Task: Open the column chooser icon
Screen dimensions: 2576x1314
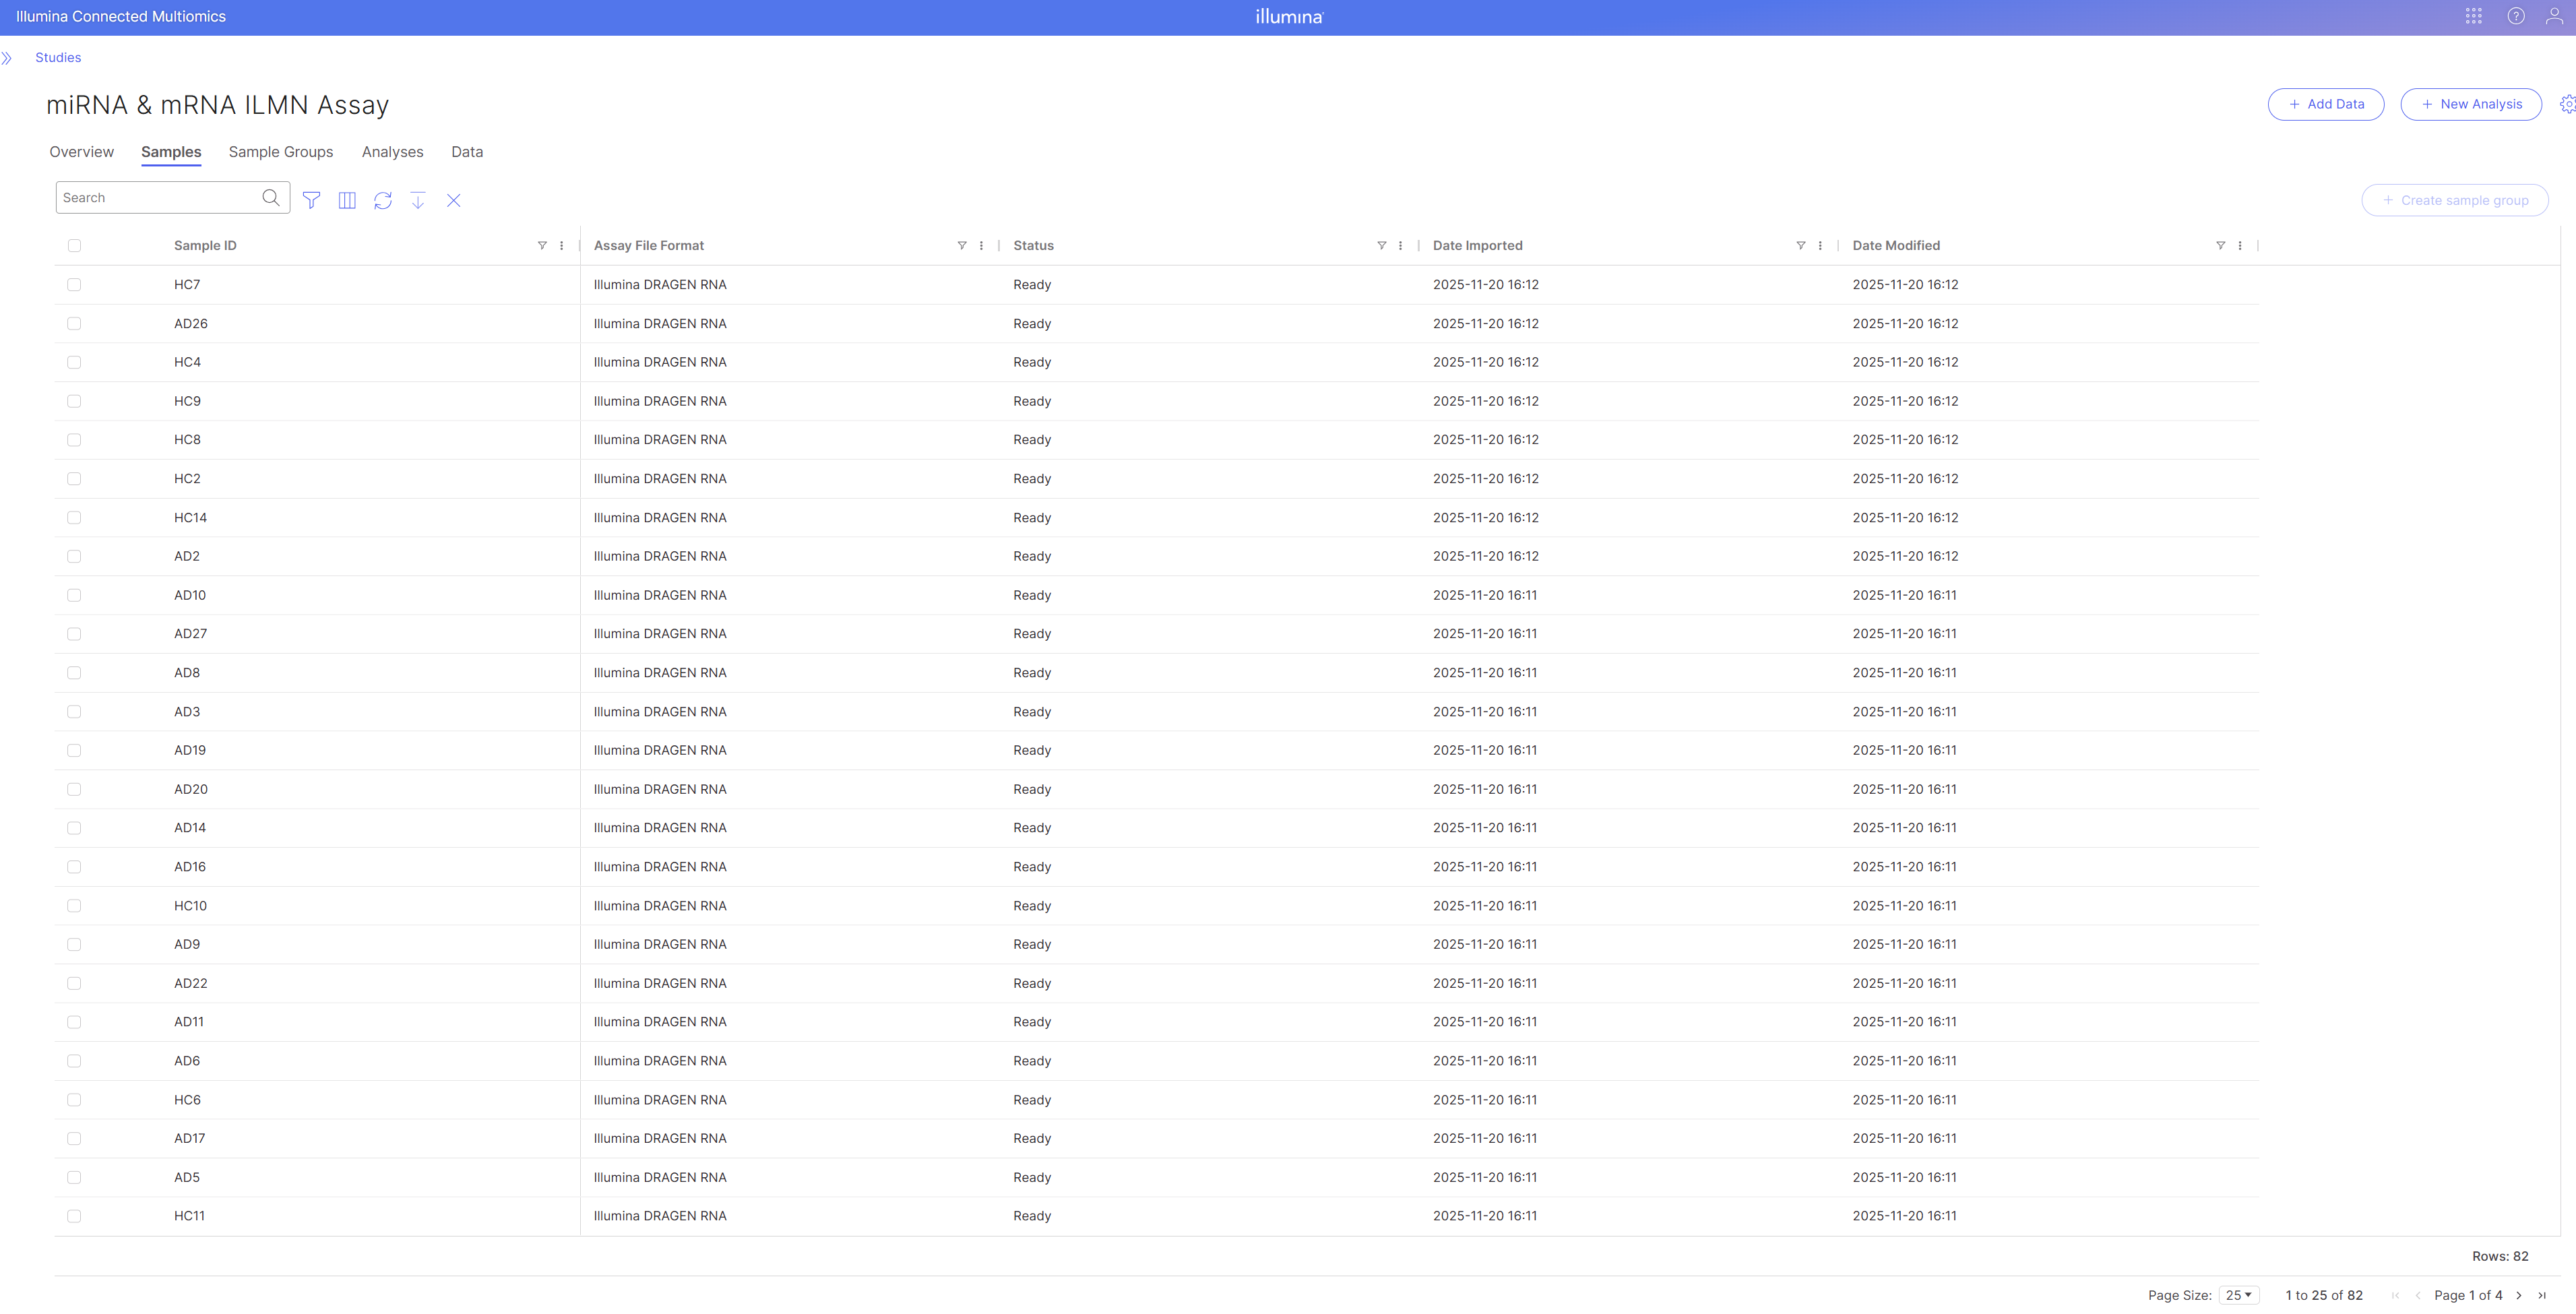Action: (347, 200)
